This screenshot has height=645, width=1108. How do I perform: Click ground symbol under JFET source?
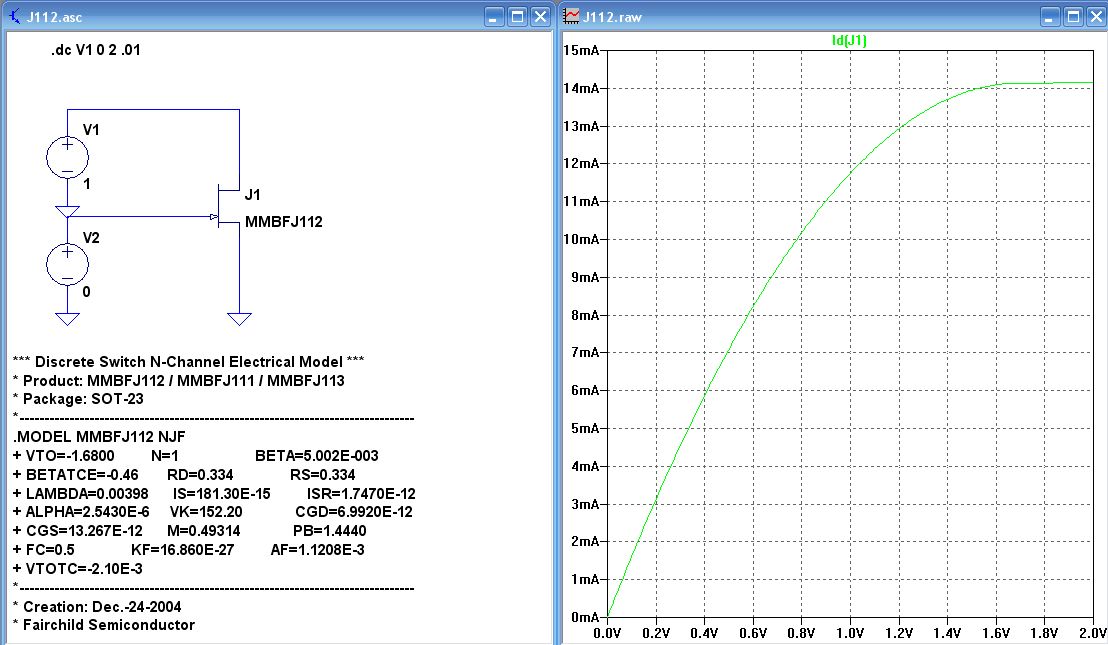pyautogui.click(x=240, y=319)
